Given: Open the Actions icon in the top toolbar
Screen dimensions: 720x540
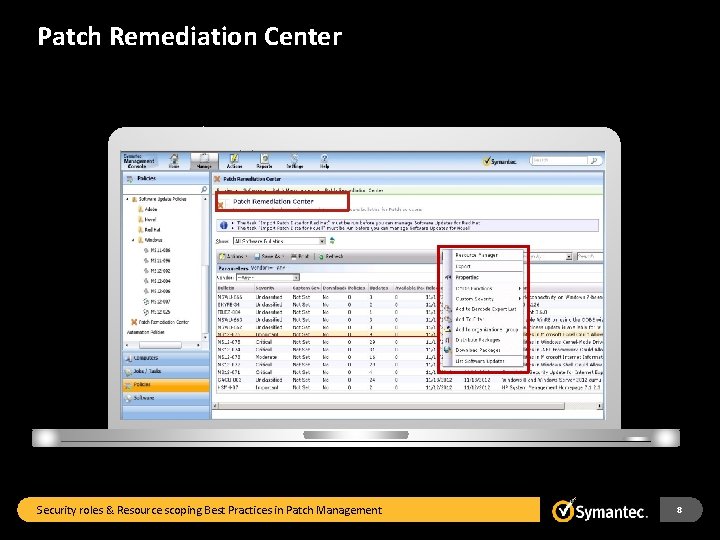Looking at the screenshot, I should pyautogui.click(x=234, y=161).
